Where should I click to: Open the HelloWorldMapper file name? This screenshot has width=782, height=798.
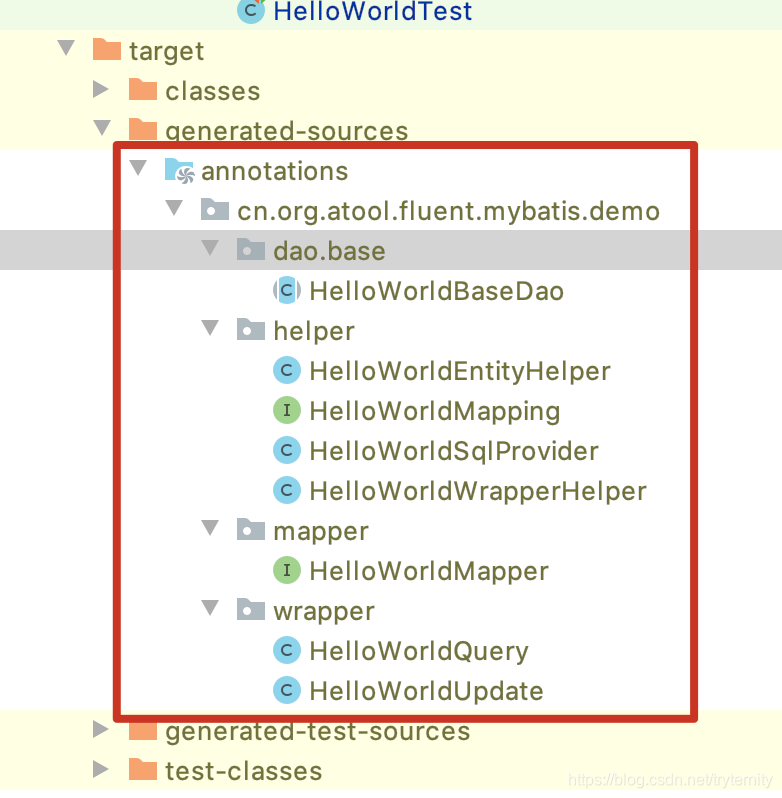pyautogui.click(x=429, y=571)
